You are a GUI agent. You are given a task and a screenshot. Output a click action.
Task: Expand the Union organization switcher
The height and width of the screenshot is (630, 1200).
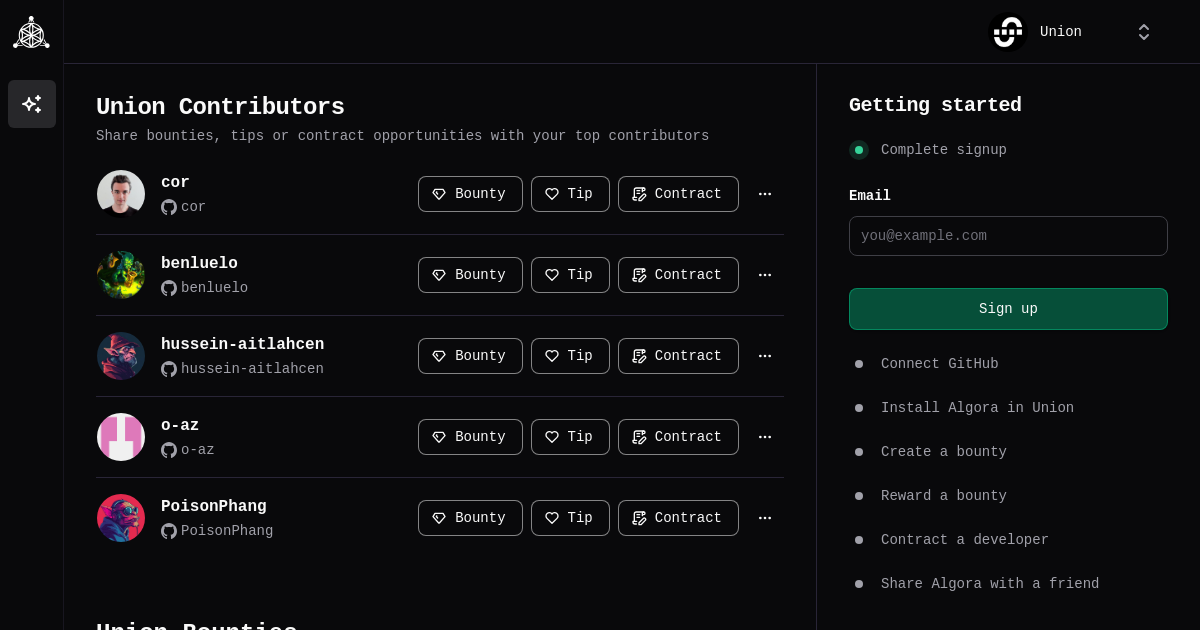tap(1144, 32)
